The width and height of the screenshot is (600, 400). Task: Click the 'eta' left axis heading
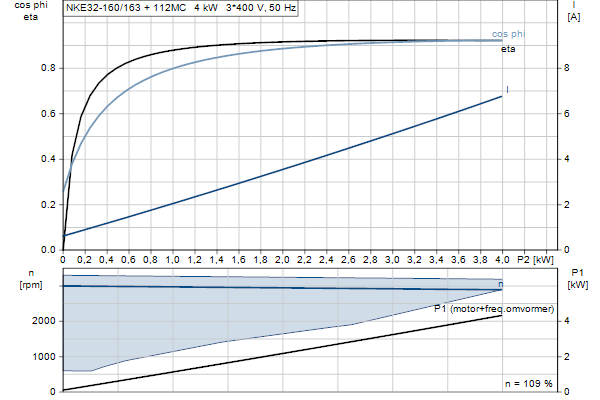pyautogui.click(x=31, y=17)
